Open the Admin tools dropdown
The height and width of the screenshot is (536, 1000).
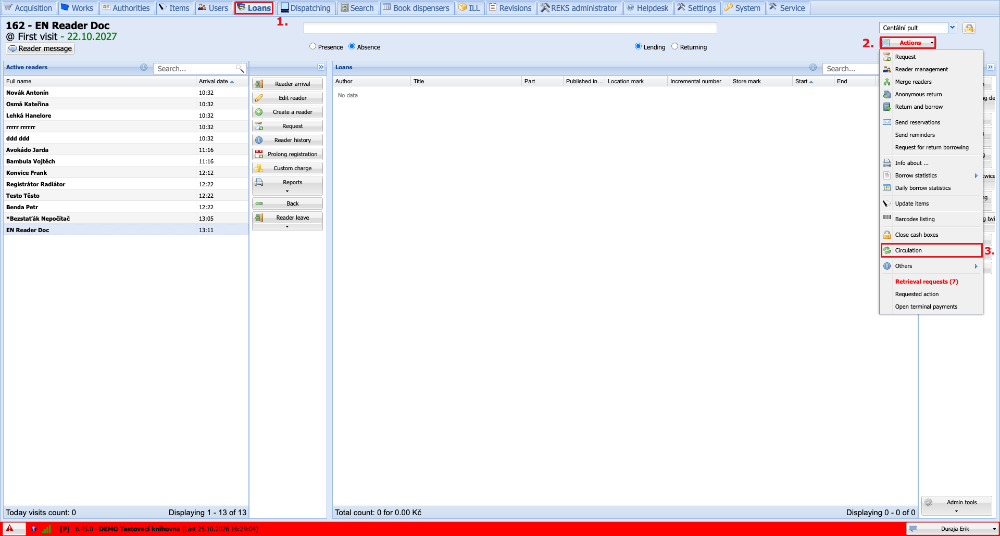tap(957, 505)
